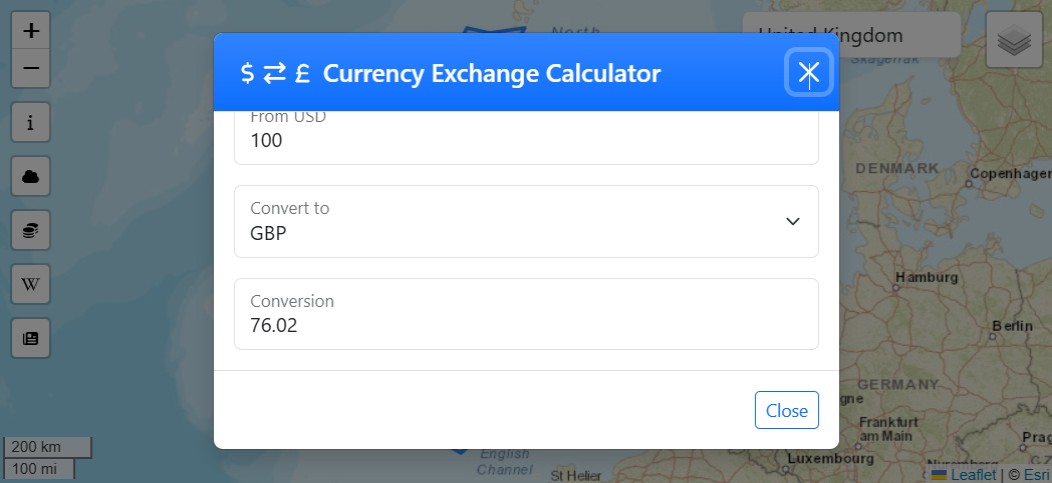Open the currency coins button

point(31,231)
